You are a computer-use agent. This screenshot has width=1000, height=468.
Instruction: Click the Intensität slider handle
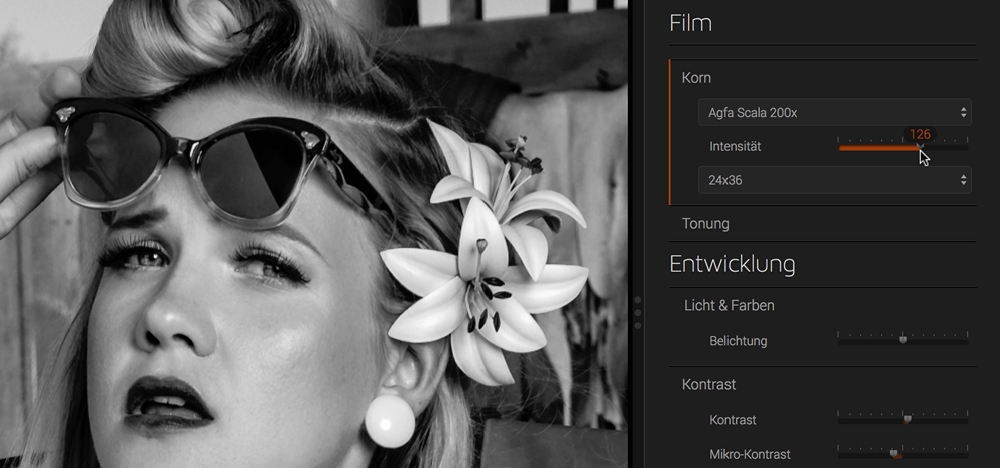click(x=920, y=147)
